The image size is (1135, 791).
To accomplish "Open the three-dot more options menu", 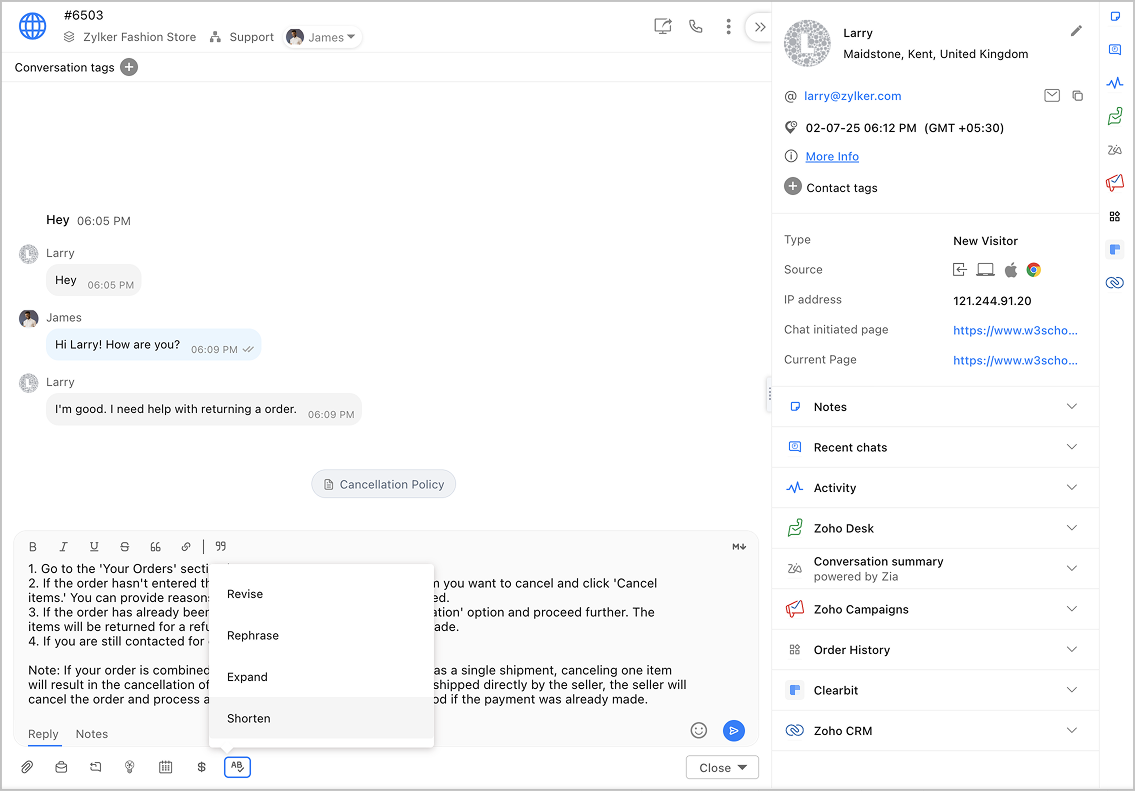I will click(728, 27).
